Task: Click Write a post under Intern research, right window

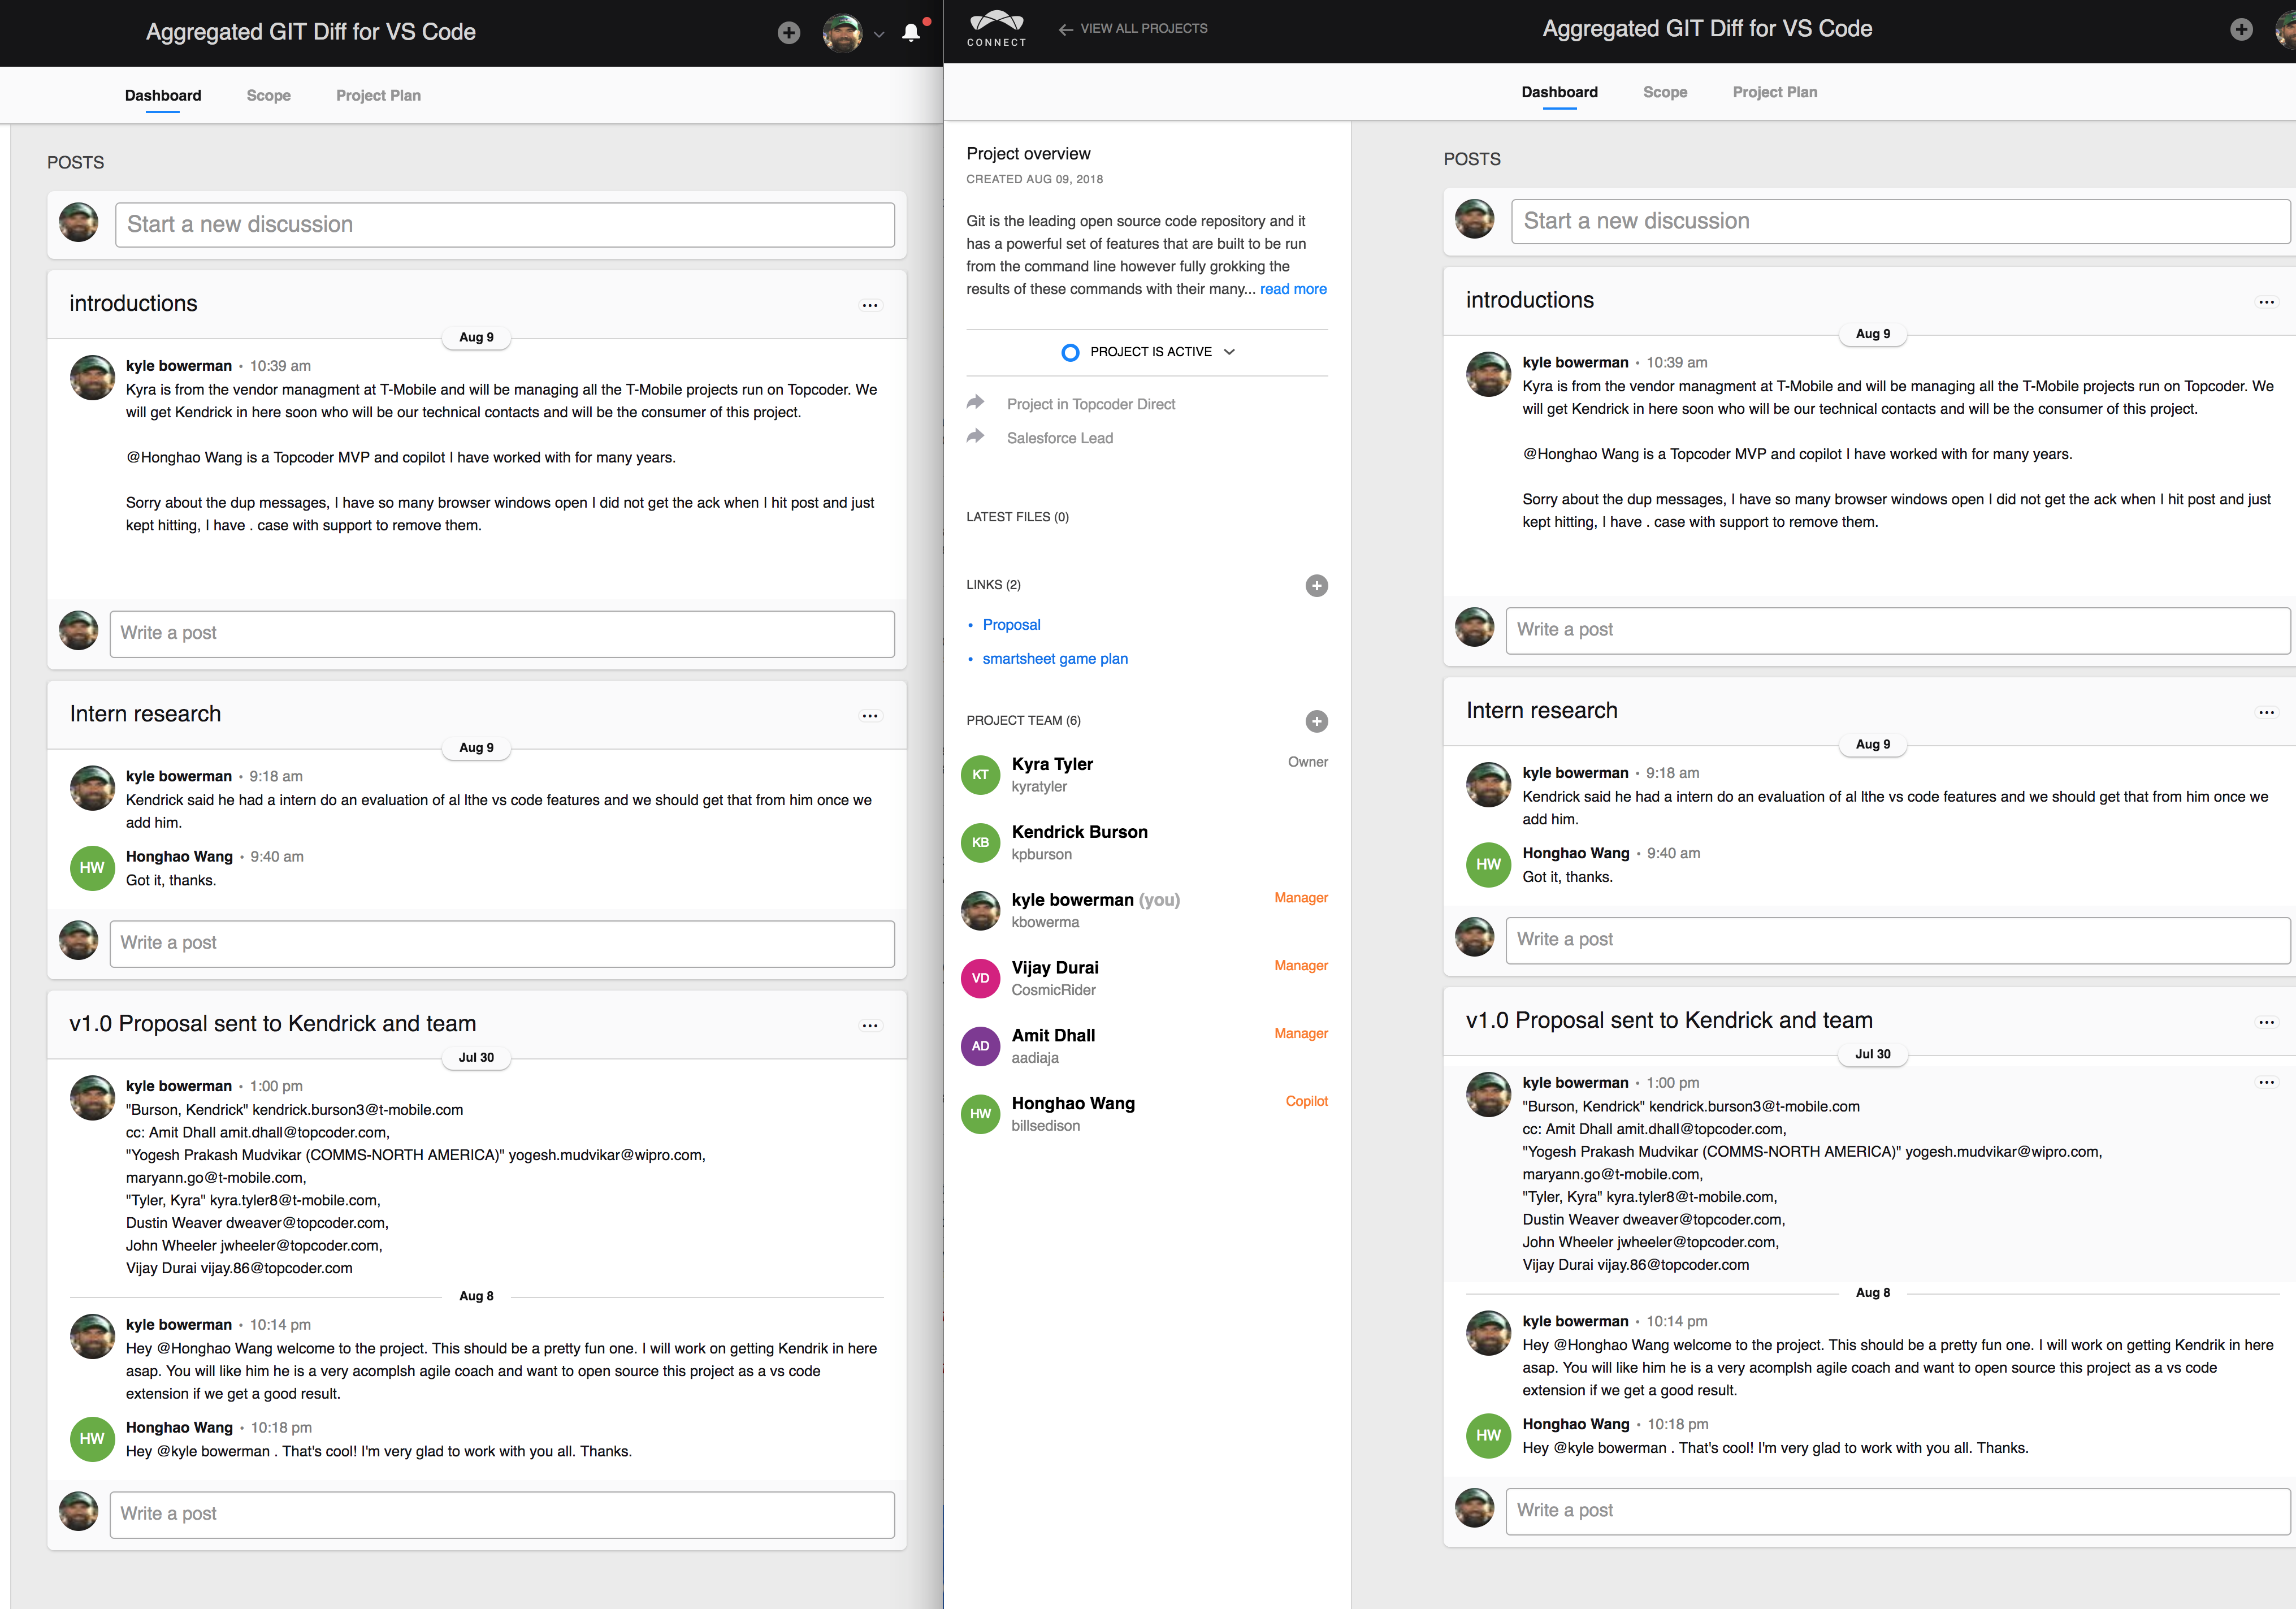Action: pos(1898,941)
